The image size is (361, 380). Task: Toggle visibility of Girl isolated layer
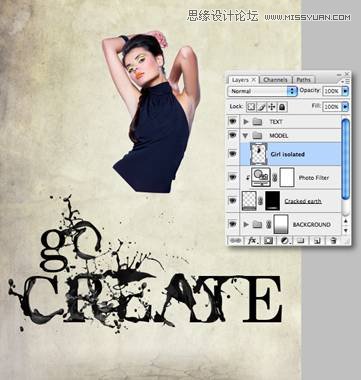232,154
